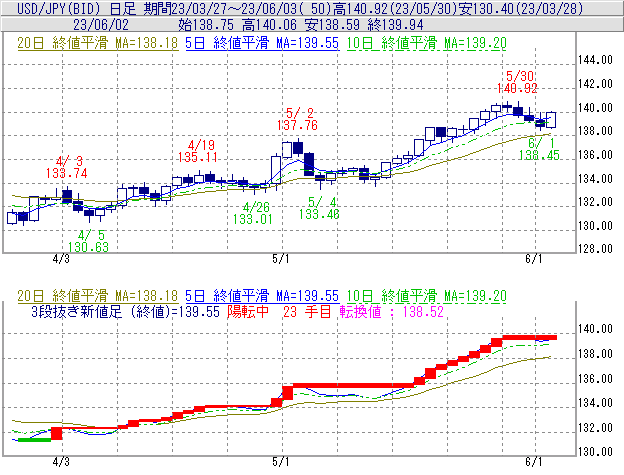Click the red 陽転中 status text

(x=248, y=311)
